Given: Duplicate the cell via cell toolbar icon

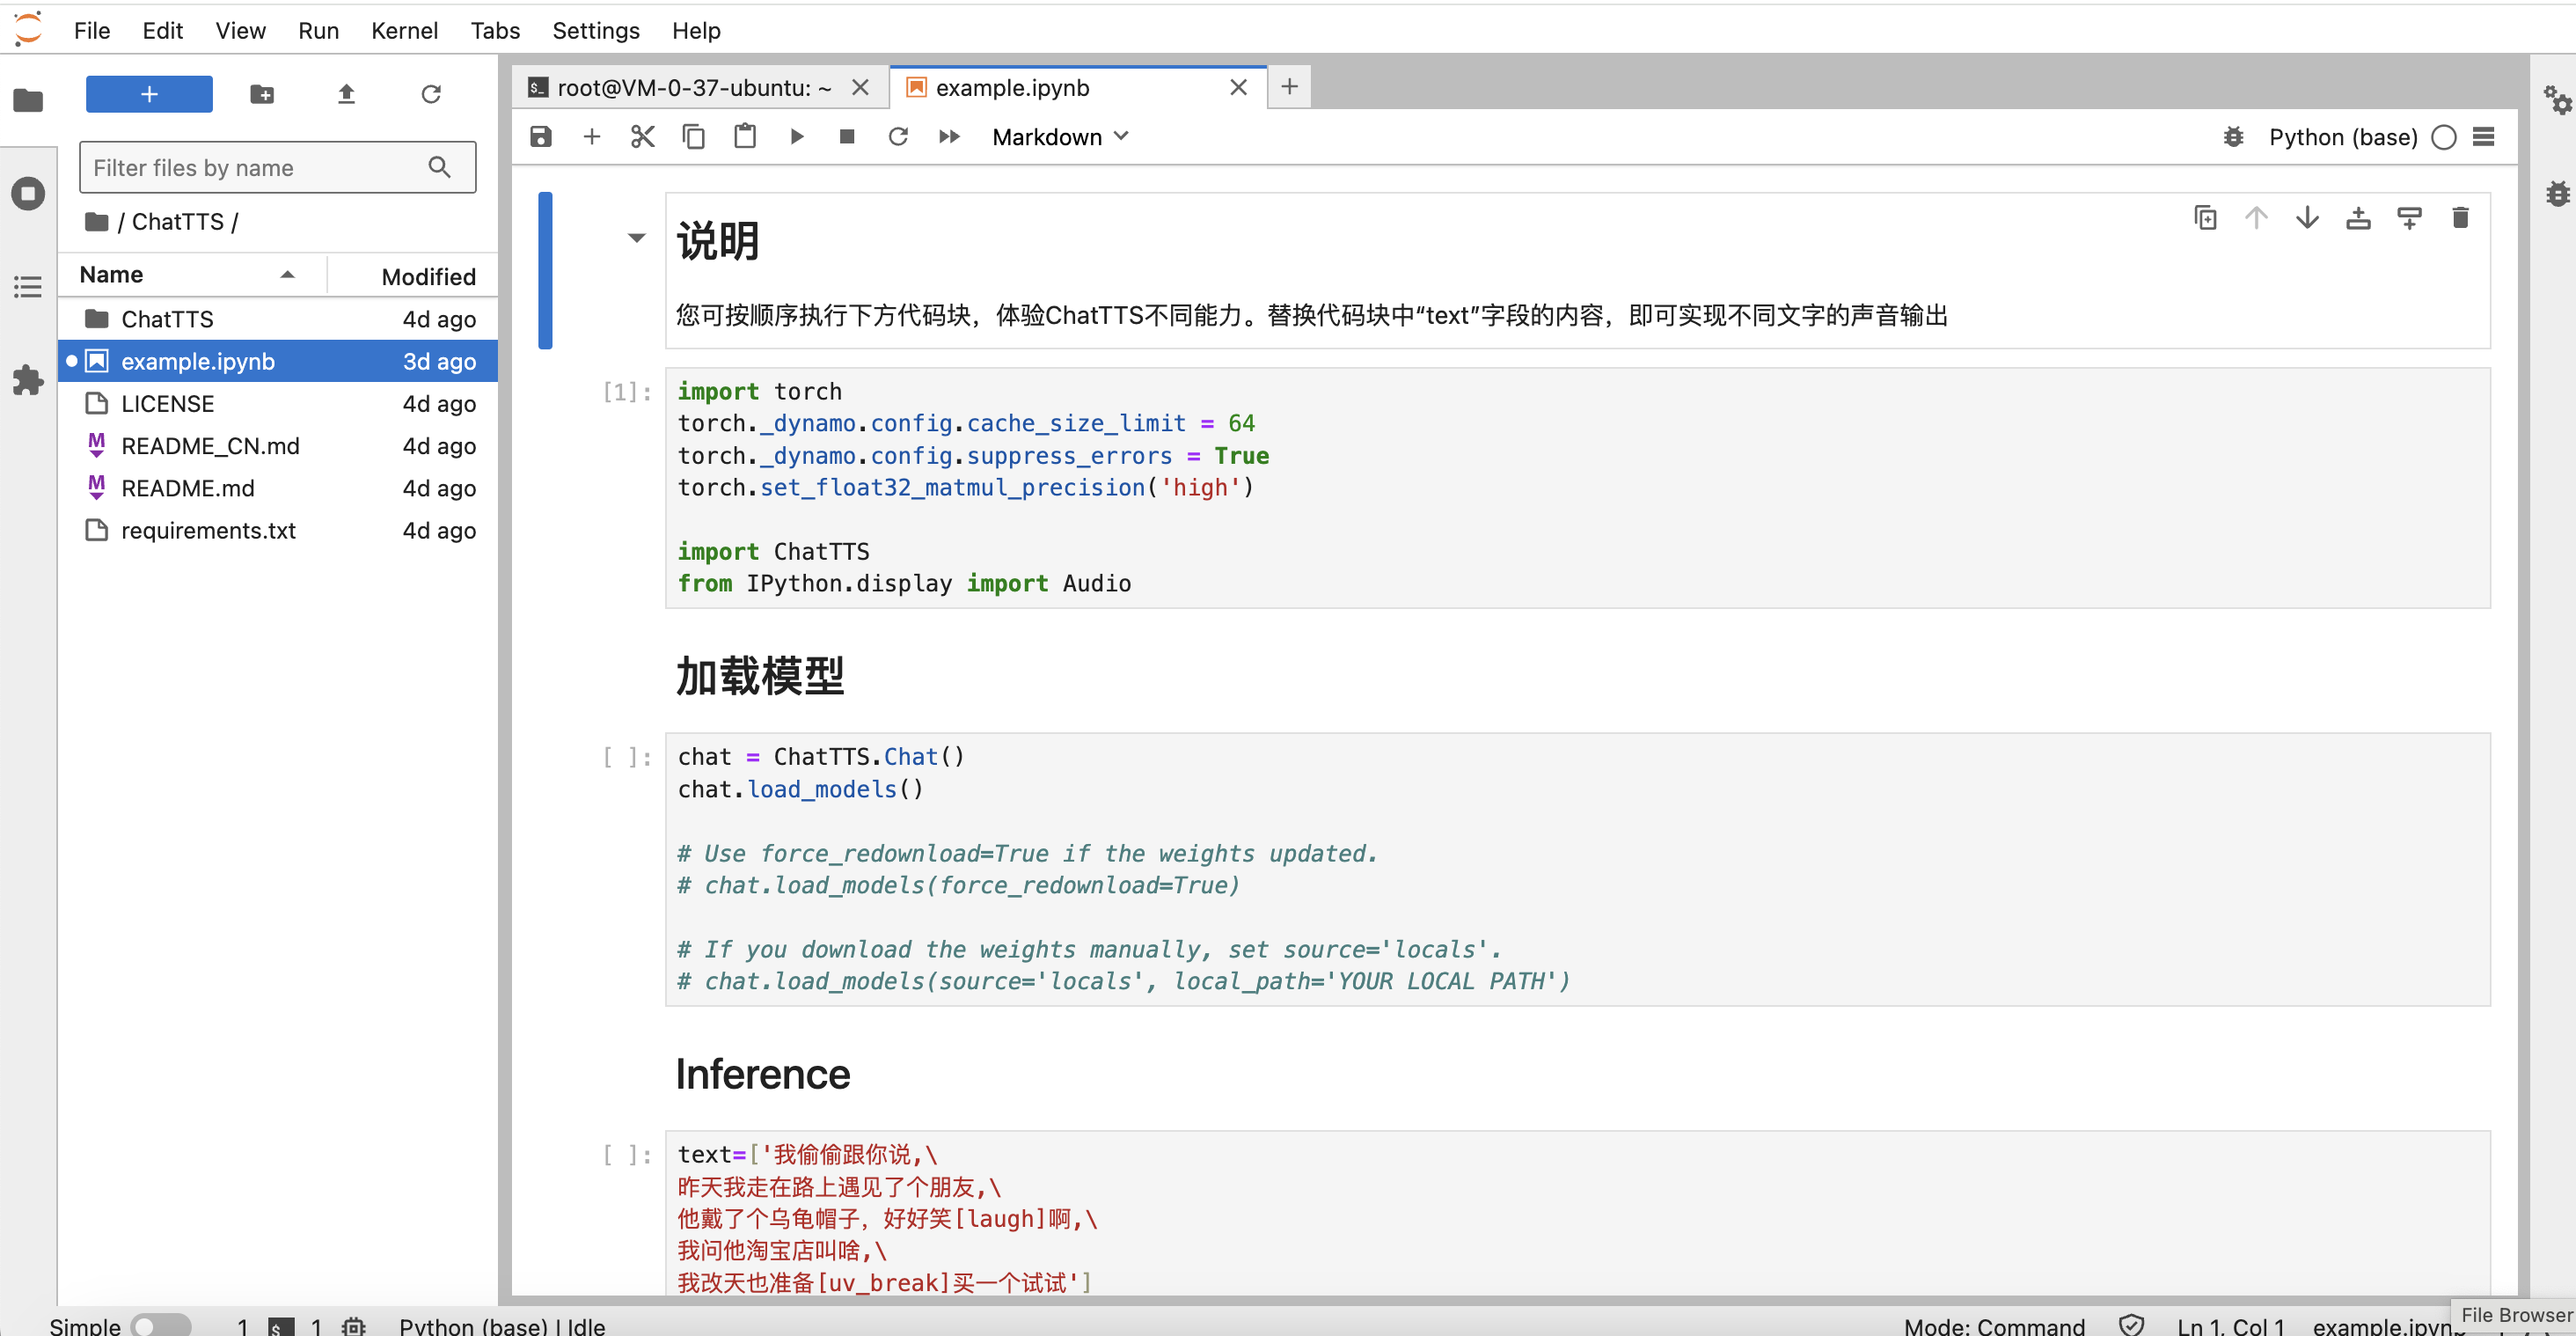Looking at the screenshot, I should click(x=2205, y=217).
